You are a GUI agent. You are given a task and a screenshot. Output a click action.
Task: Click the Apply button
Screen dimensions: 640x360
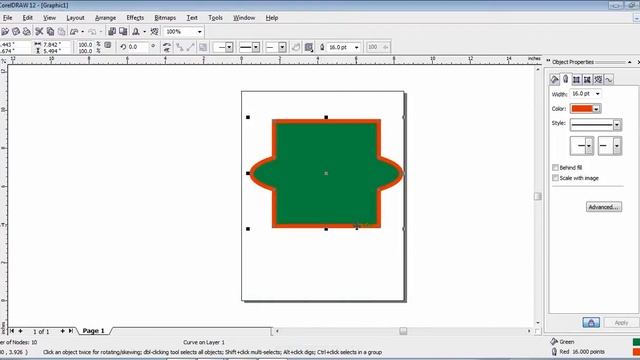pyautogui.click(x=621, y=322)
